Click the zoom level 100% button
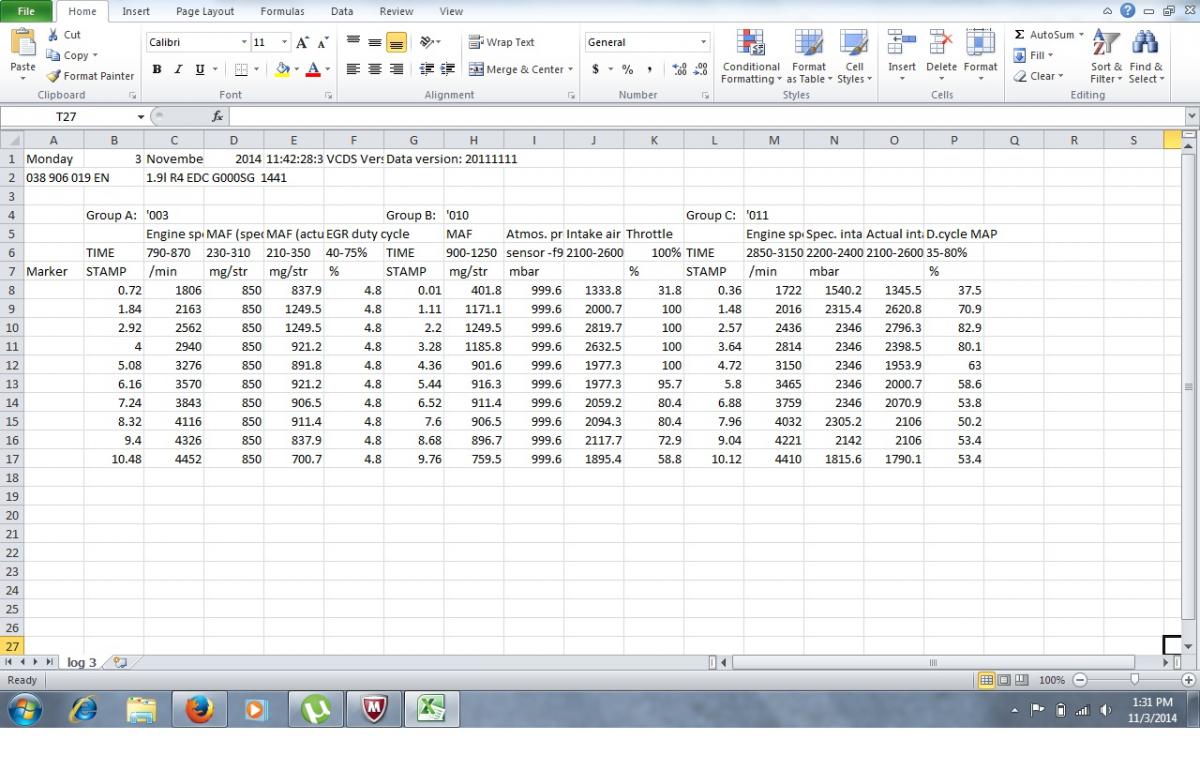Image resolution: width=1200 pixels, height=770 pixels. (x=1051, y=680)
